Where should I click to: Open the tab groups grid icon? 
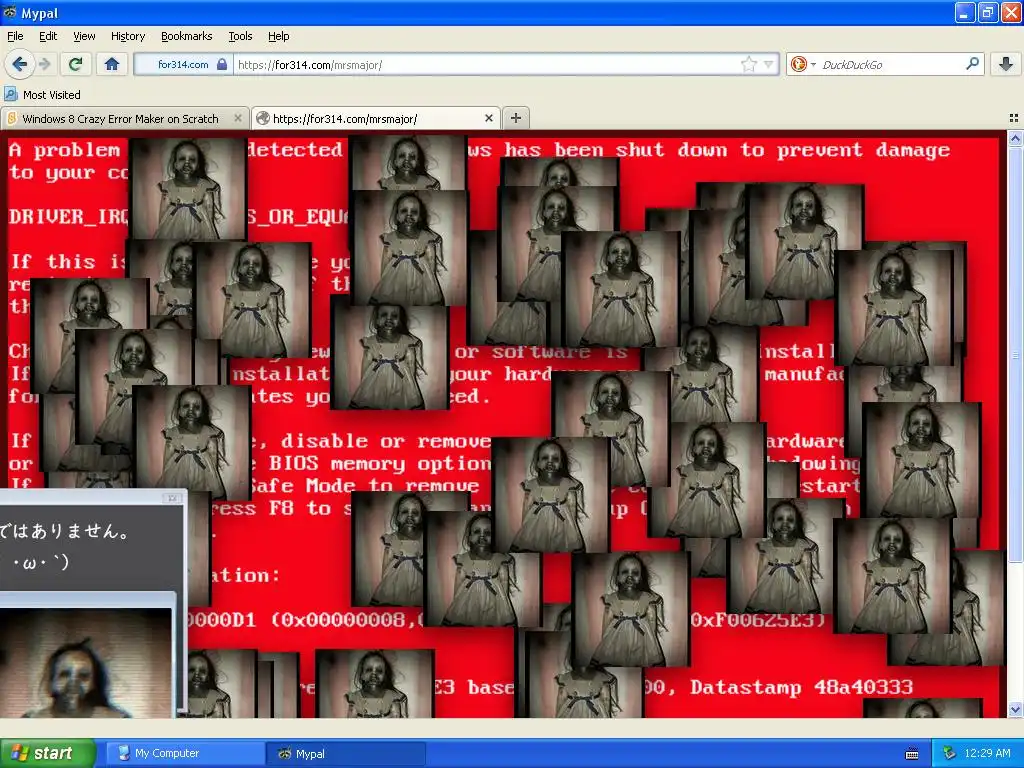(1014, 118)
